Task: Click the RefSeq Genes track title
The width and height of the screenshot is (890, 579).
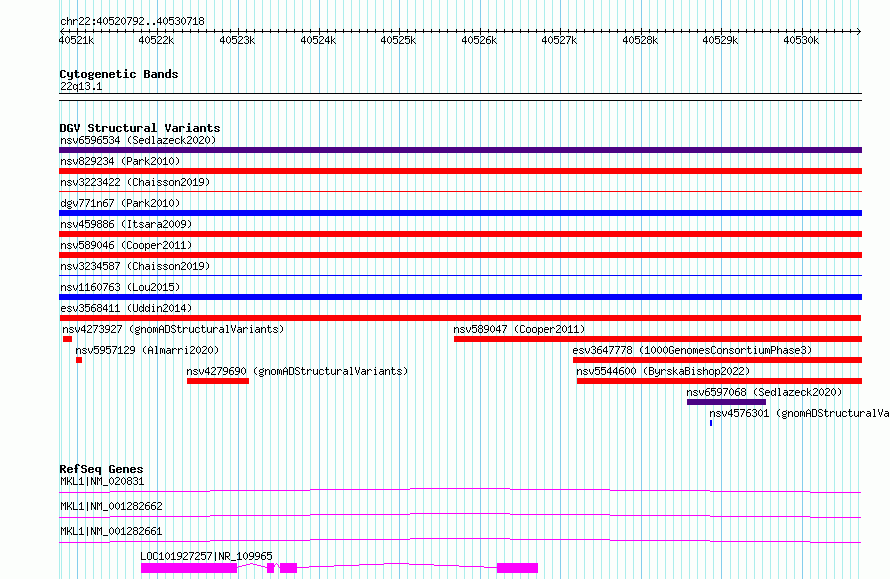Action: 101,469
